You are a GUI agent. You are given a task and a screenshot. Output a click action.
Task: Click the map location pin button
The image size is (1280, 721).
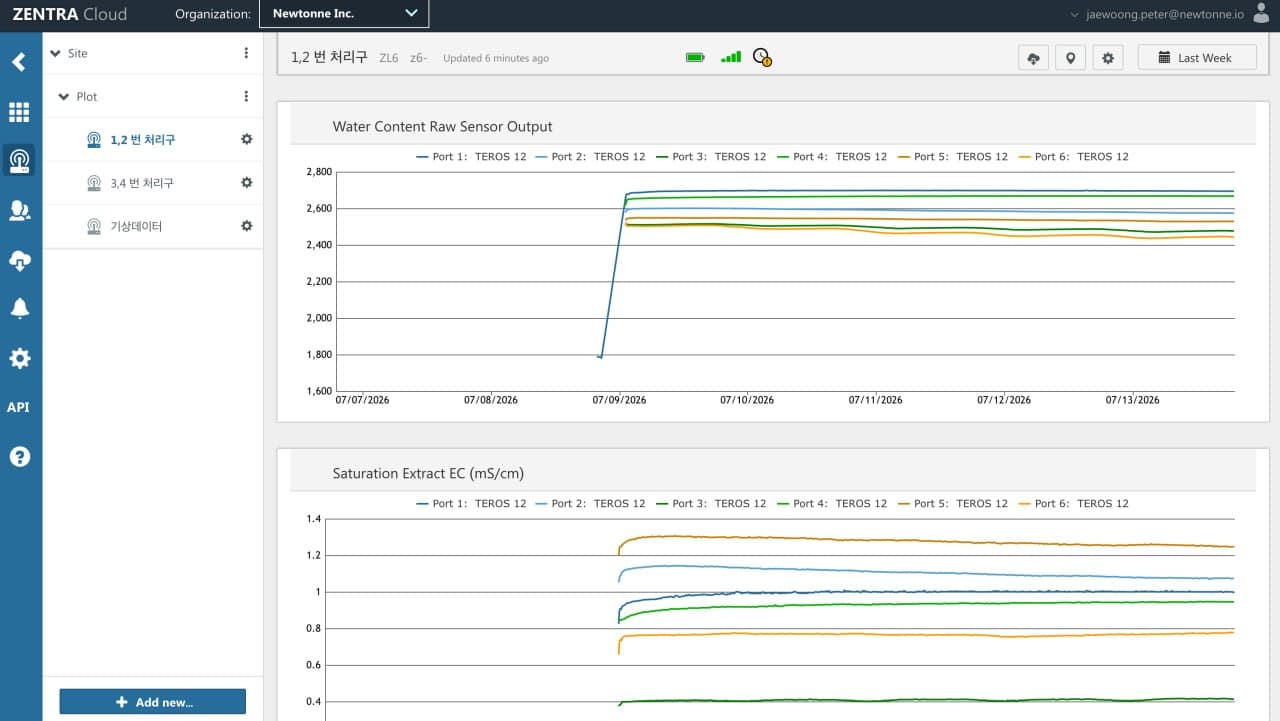pos(1070,58)
